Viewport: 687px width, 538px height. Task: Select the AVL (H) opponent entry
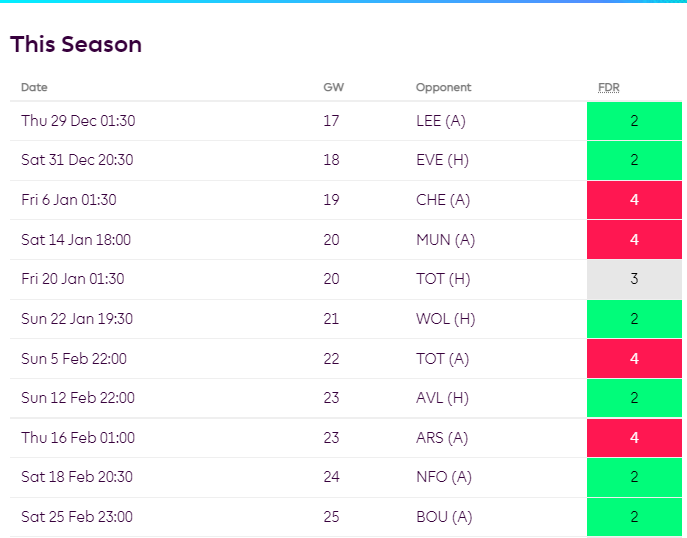point(441,398)
